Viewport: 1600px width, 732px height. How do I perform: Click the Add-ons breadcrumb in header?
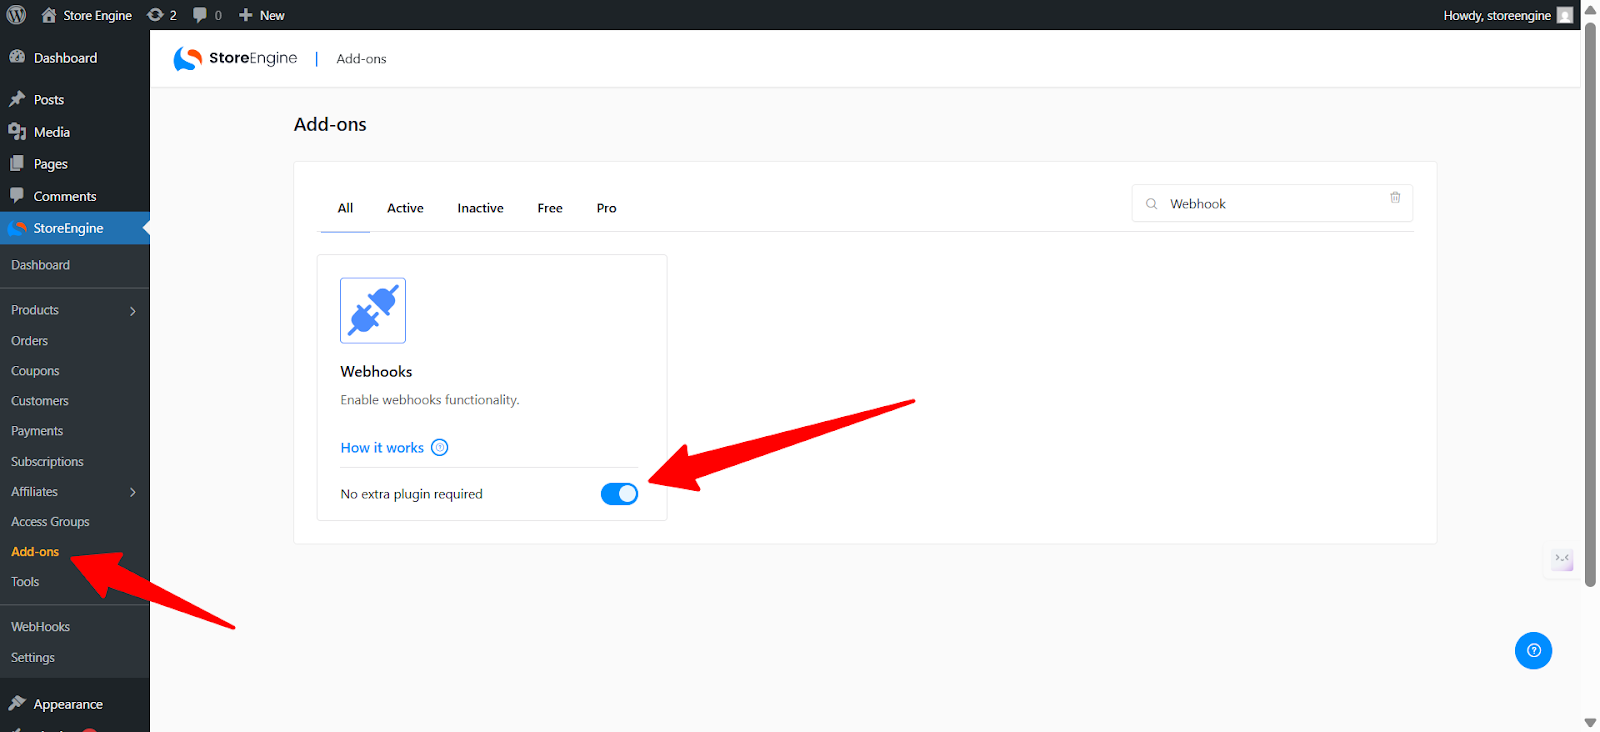[361, 59]
